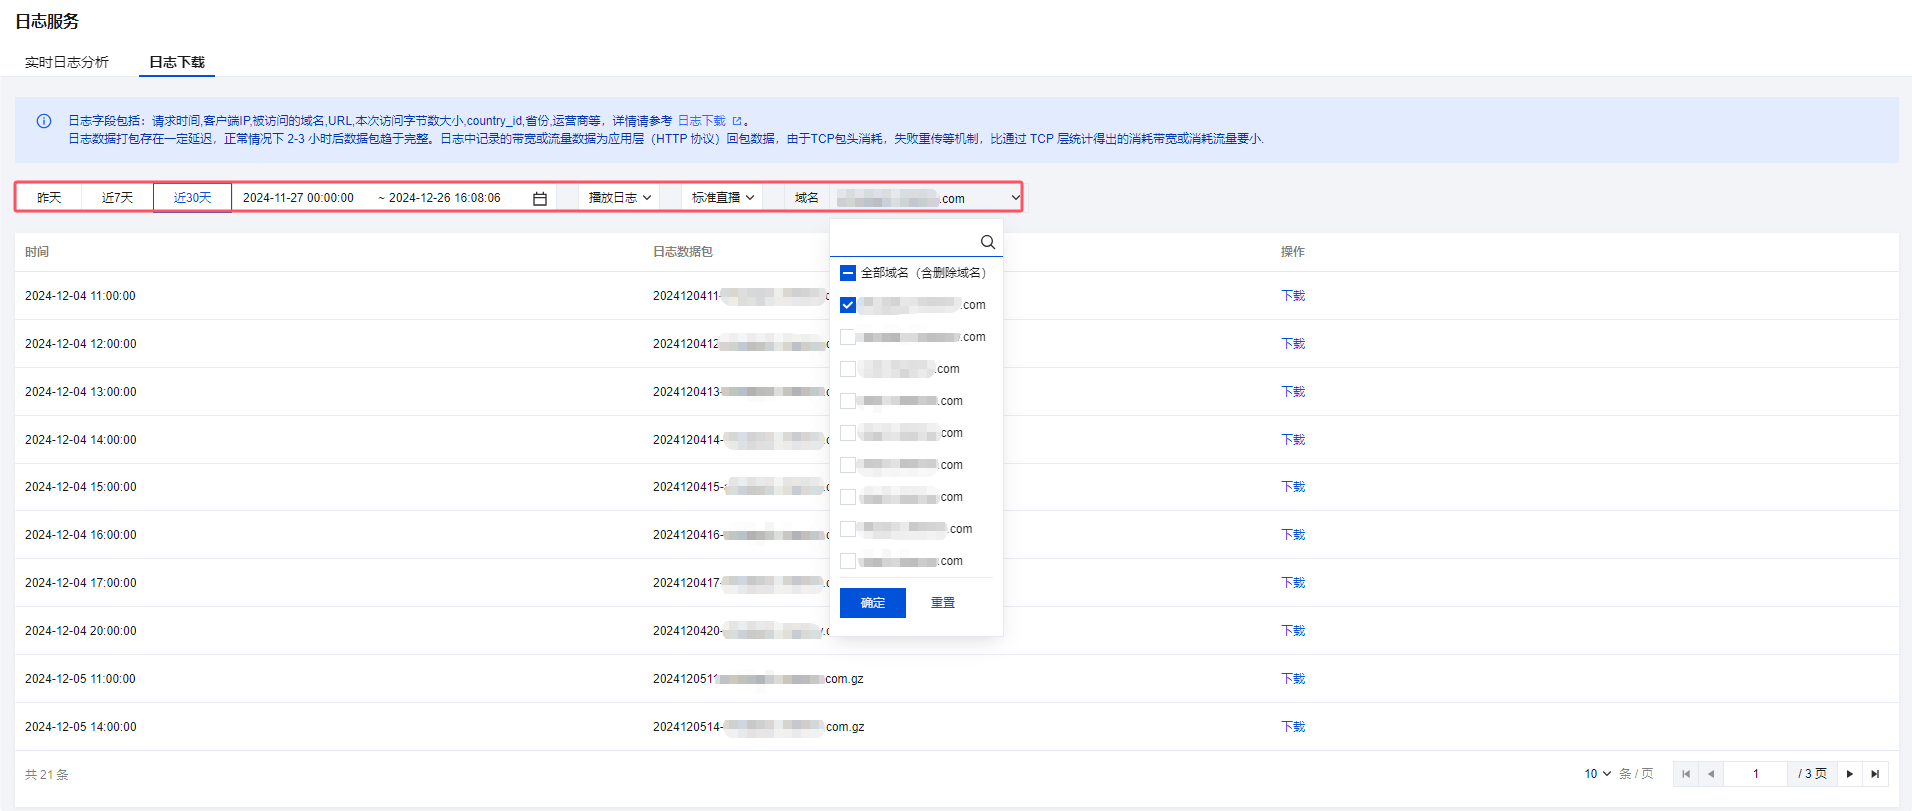Jump to the first page of results

pos(1686,774)
